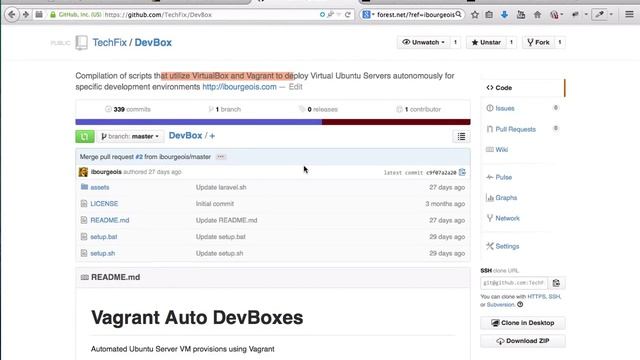Open the Pulse tab
This screenshot has height=360, width=640.
pyautogui.click(x=503, y=177)
